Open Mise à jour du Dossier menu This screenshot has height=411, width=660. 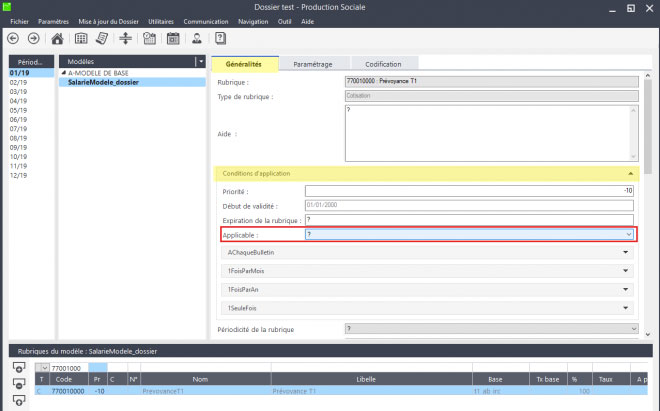[108, 21]
